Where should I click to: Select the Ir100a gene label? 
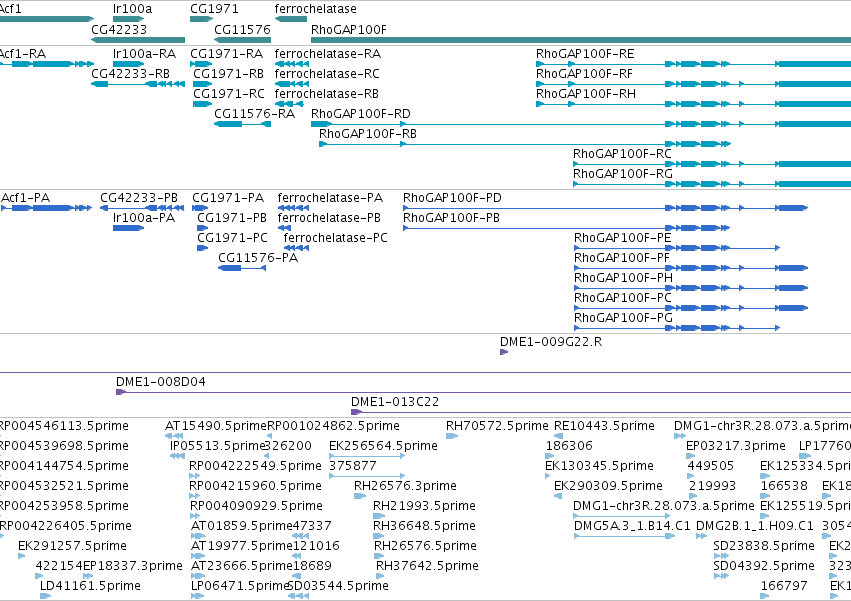[x=132, y=9]
